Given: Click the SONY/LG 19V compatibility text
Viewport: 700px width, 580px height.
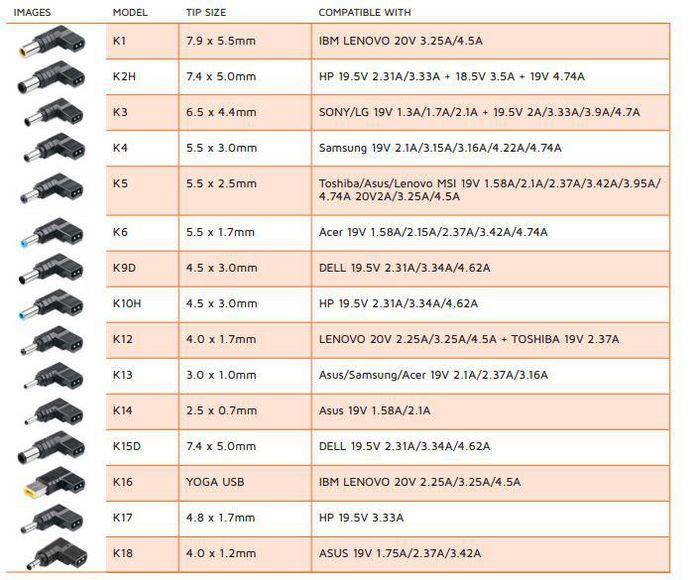Looking at the screenshot, I should (479, 113).
